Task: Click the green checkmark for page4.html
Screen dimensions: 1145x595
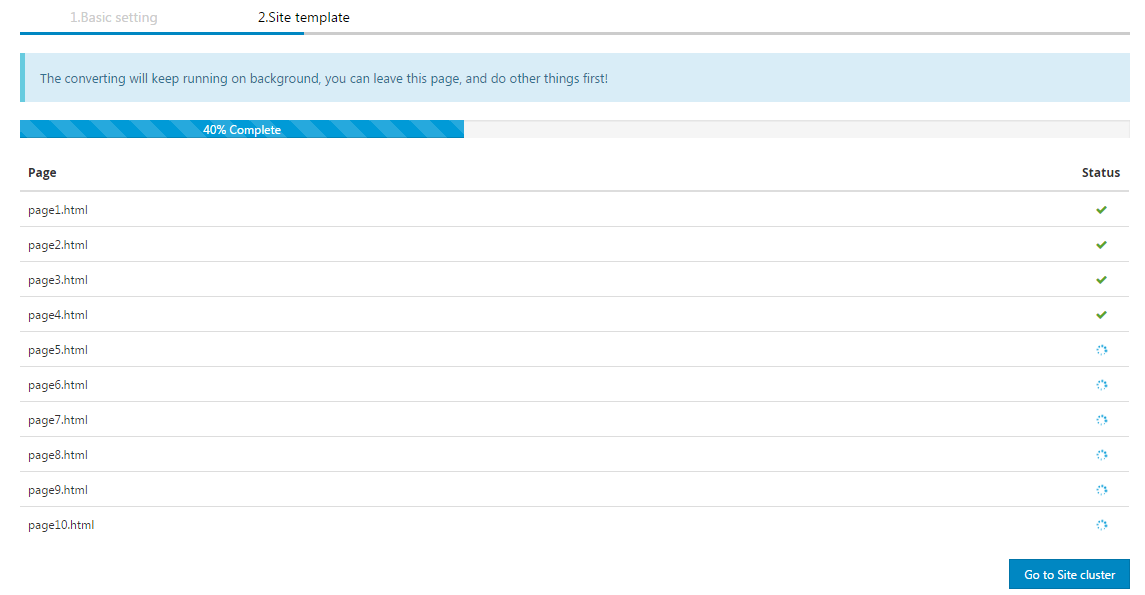Action: click(x=1101, y=315)
